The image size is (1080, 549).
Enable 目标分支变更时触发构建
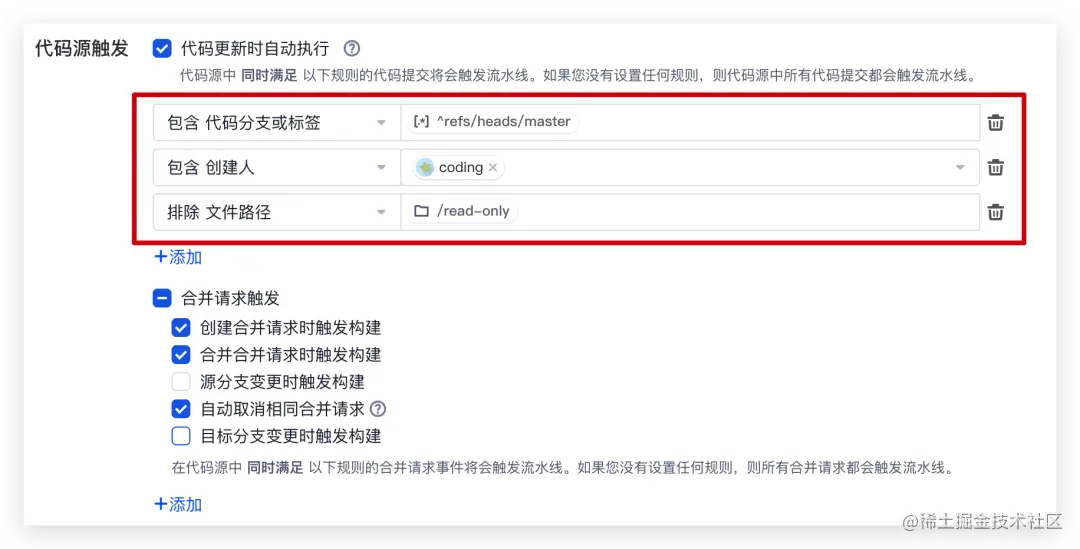coord(180,436)
